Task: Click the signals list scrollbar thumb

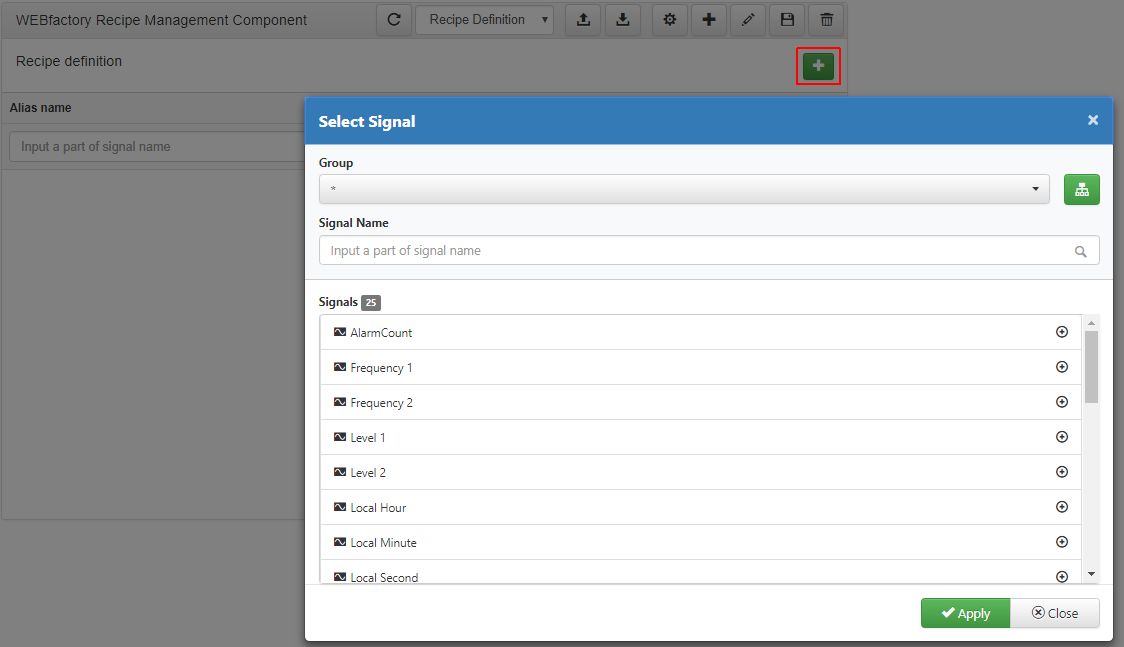Action: click(x=1091, y=367)
